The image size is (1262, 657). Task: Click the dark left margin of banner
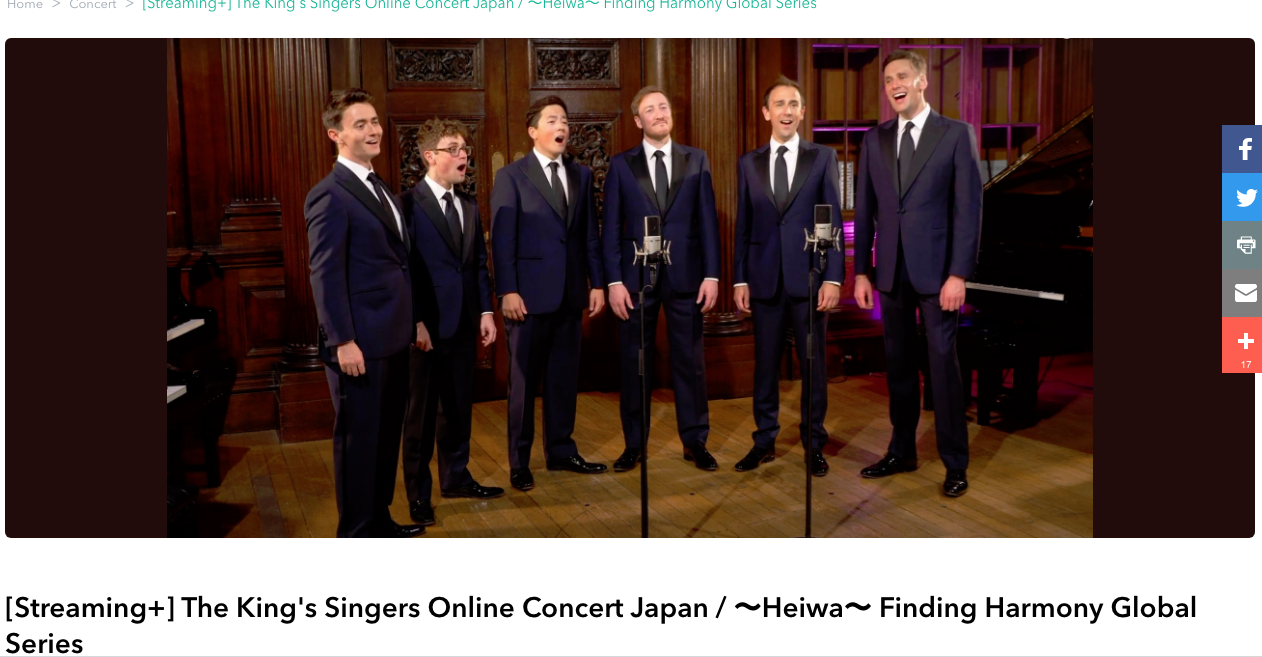pyautogui.click(x=86, y=288)
